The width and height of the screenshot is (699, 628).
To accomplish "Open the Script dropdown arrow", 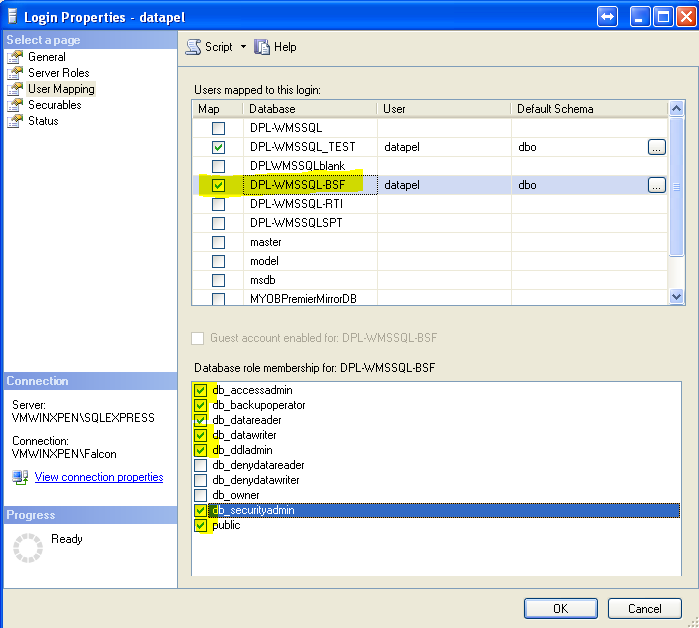I will tap(243, 46).
